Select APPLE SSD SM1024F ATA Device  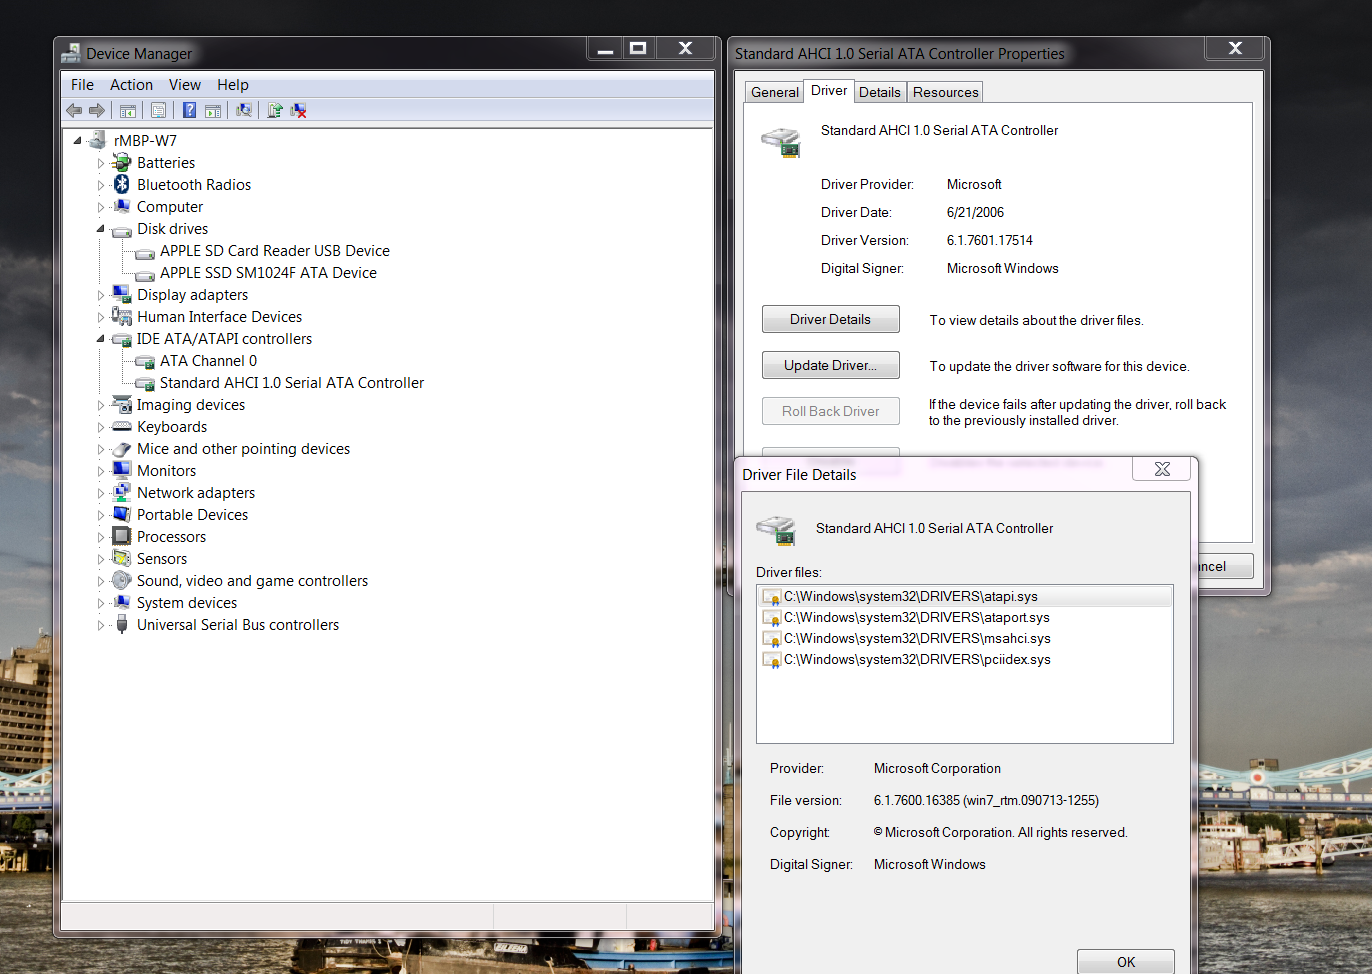(268, 273)
